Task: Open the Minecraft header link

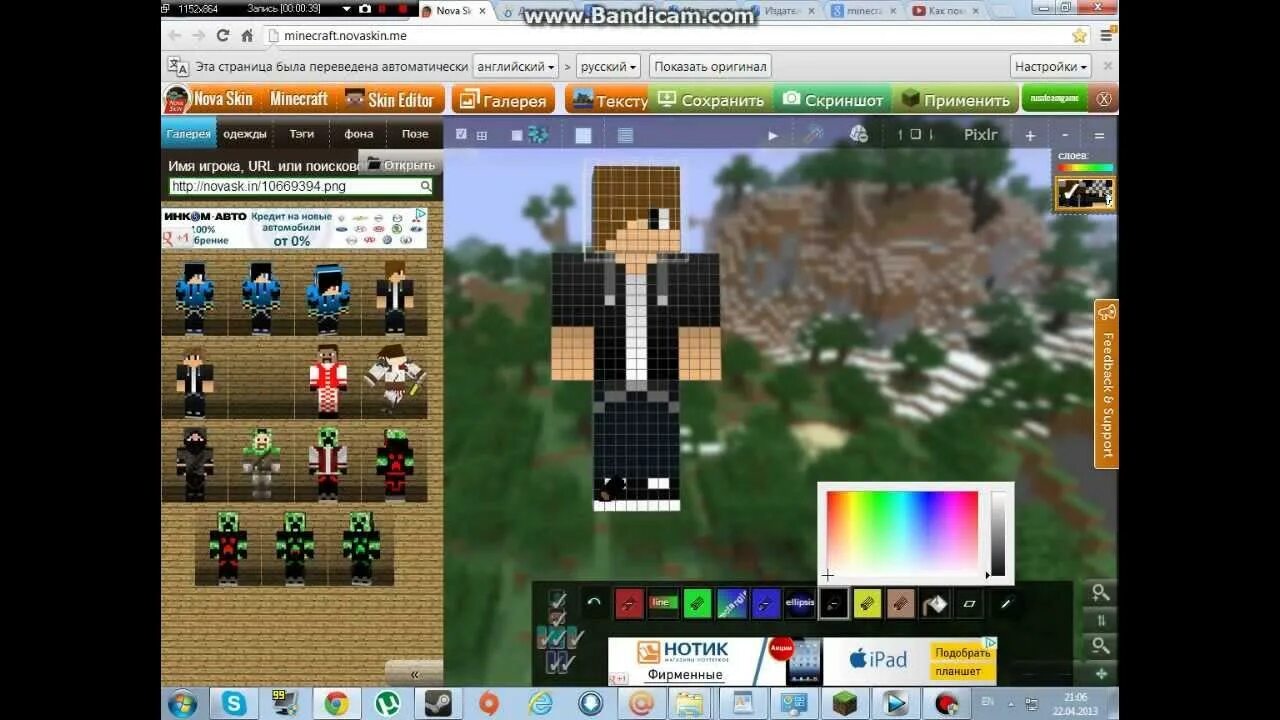Action: 298,99
